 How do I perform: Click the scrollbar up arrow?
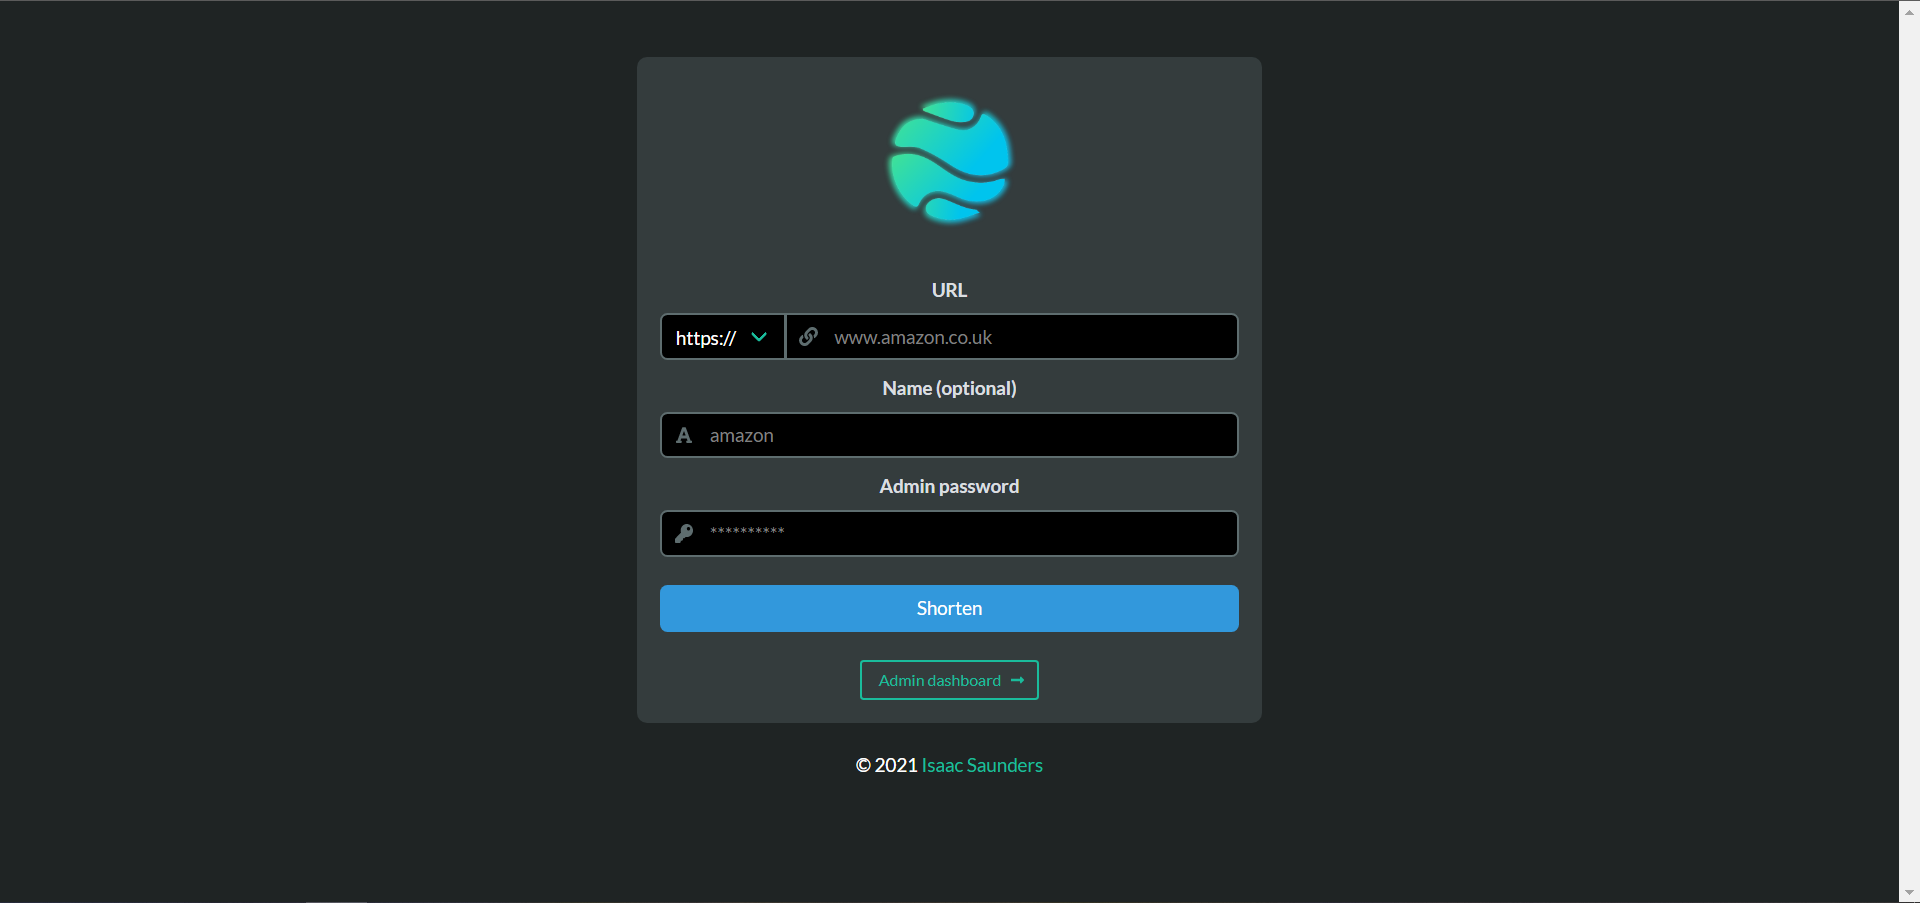[1909, 11]
